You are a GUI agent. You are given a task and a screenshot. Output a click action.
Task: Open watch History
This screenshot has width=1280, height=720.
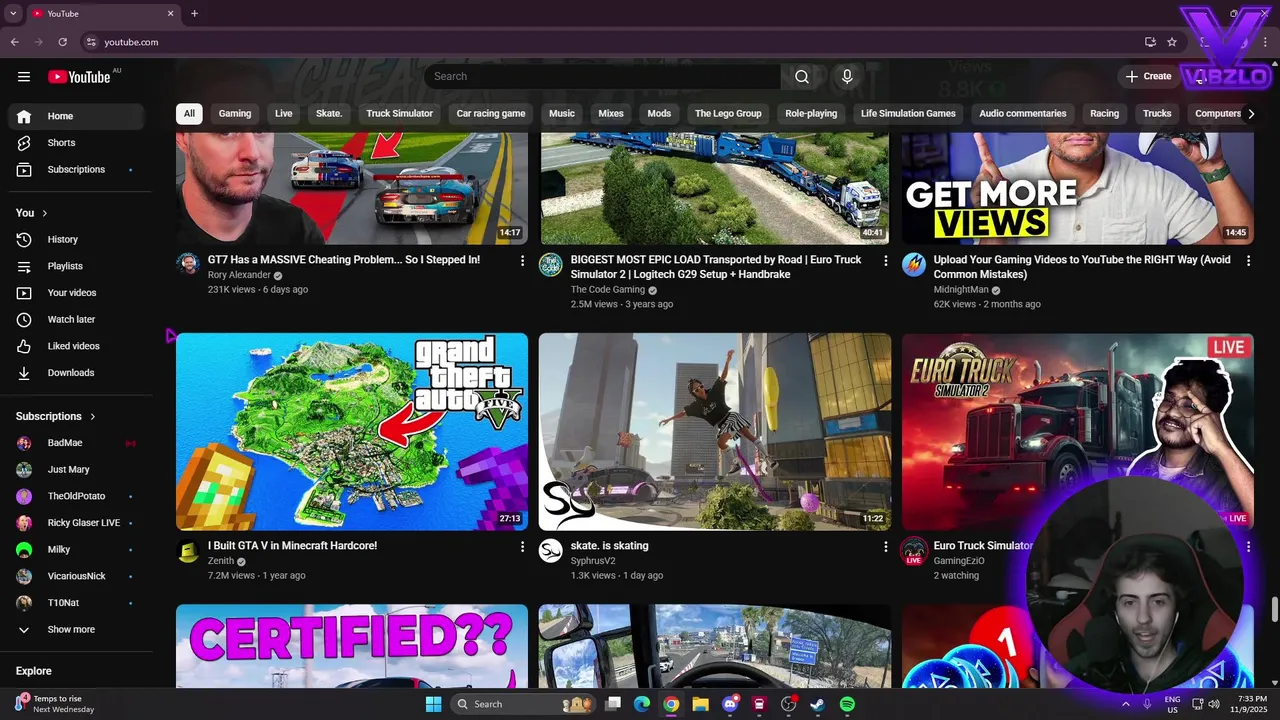click(76, 240)
